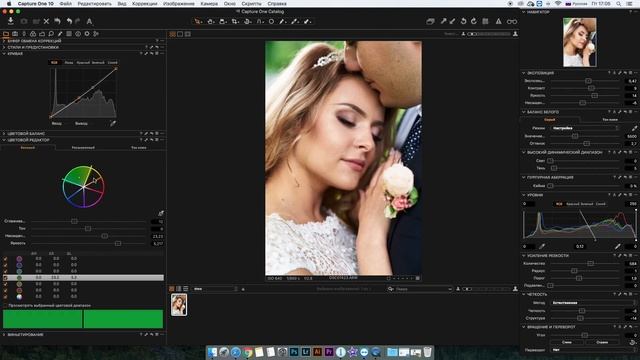Open the Коррекции menu
This screenshot has width=640, height=360.
tap(144, 3)
